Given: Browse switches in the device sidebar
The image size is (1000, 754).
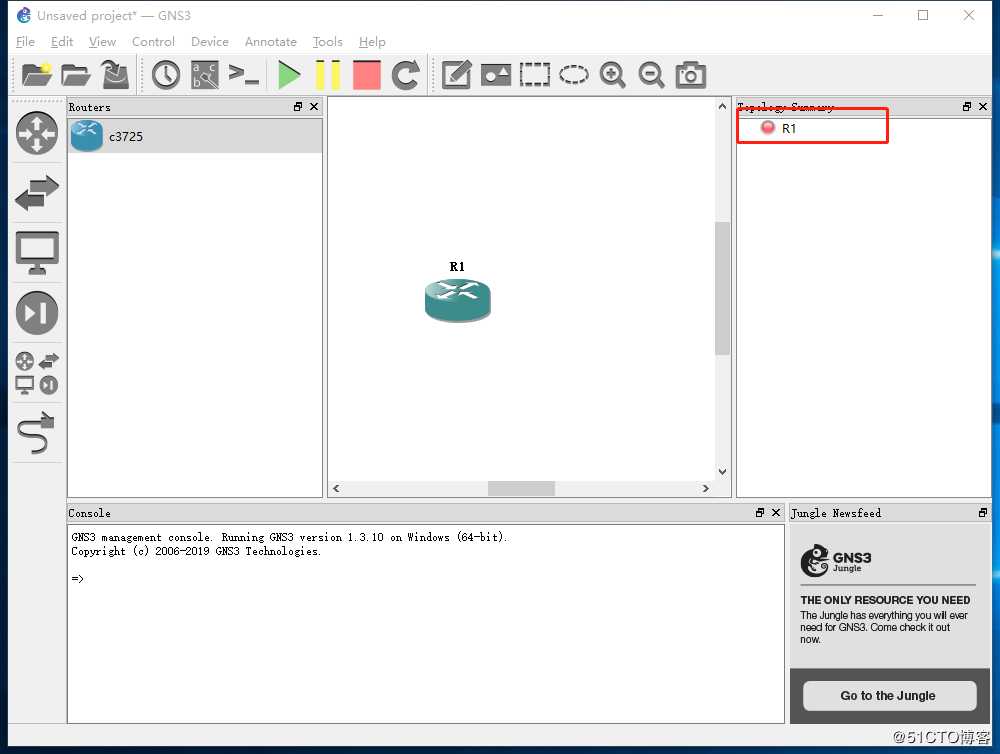Looking at the screenshot, I should pyautogui.click(x=36, y=193).
